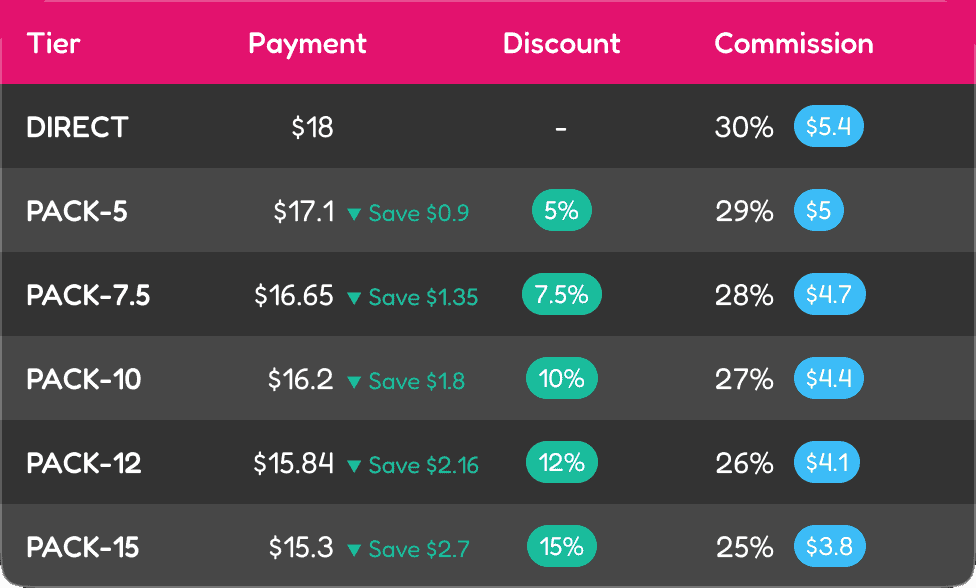Select the PACK-10 tier row label
The width and height of the screenshot is (976, 588).
[83, 380]
